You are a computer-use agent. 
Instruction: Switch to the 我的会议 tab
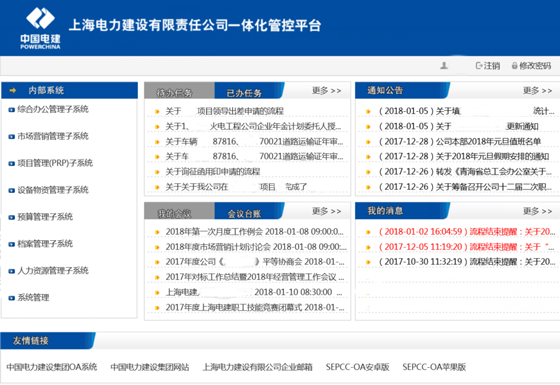click(179, 211)
